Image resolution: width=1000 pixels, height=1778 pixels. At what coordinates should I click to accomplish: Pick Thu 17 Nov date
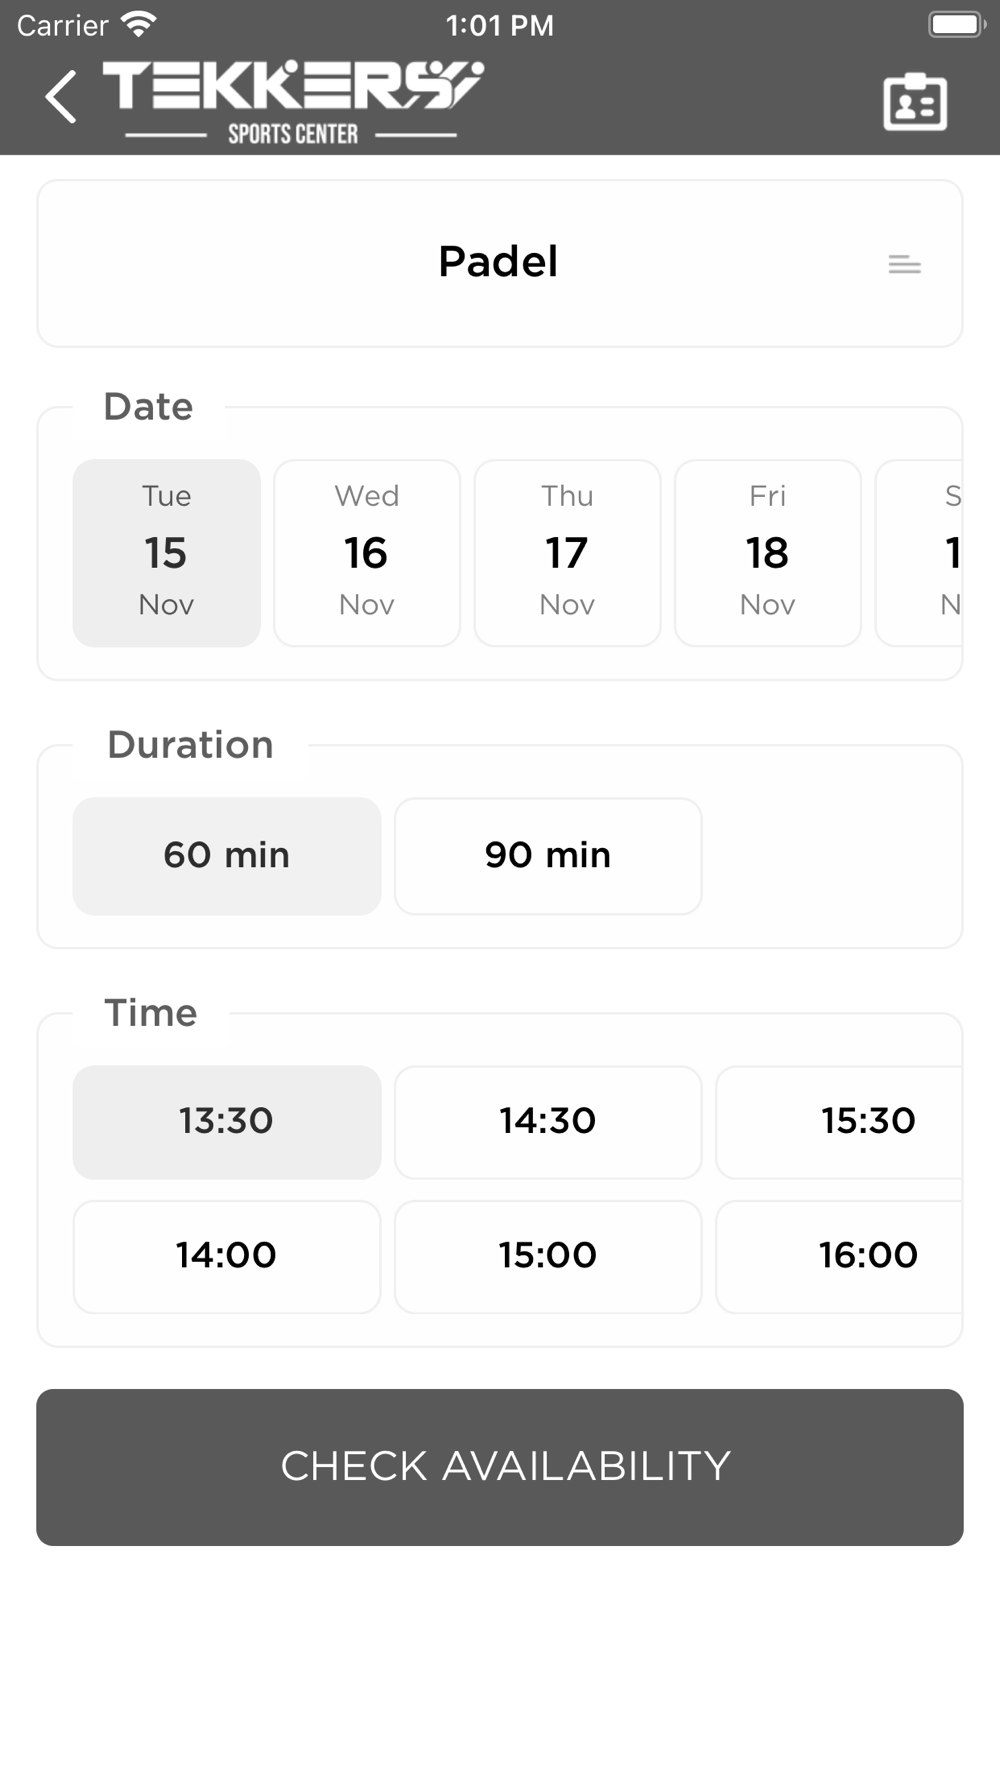coord(568,553)
